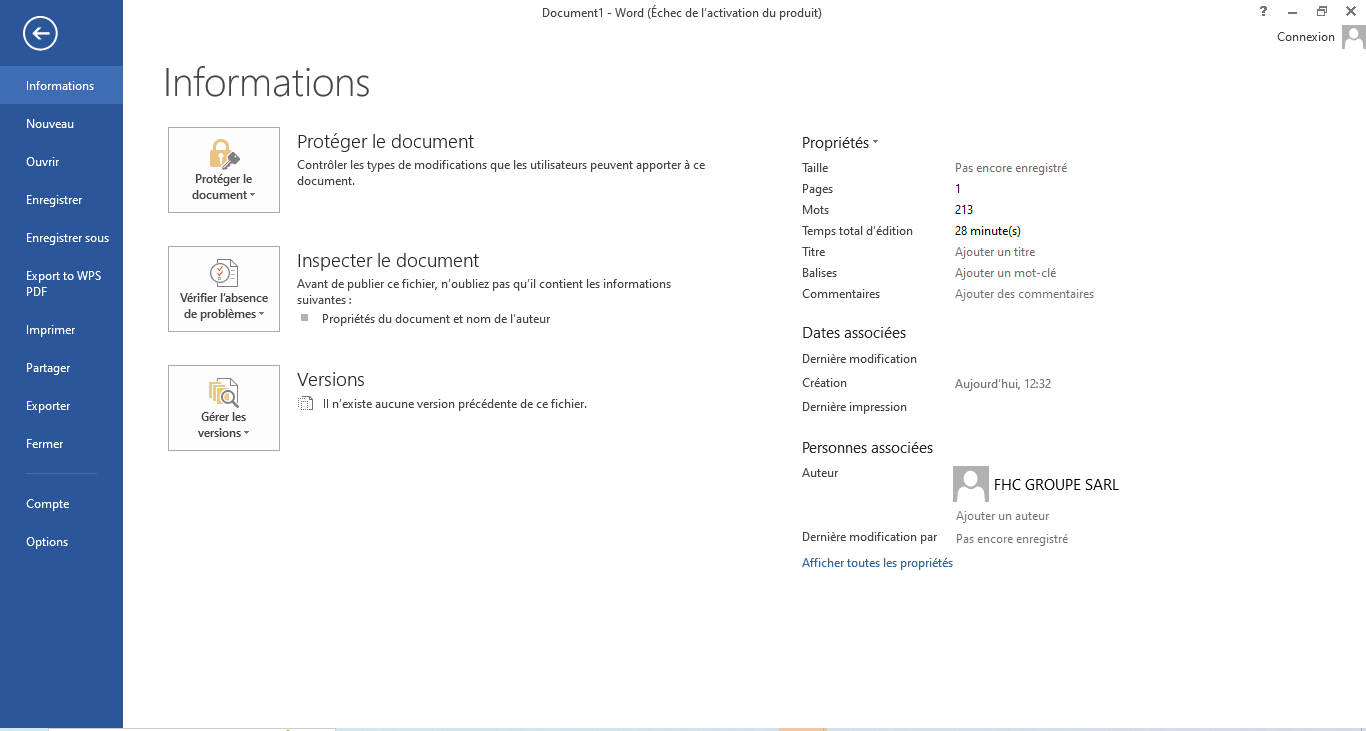Screen dimensions: 1366x731
Task: Go to the Ouvrir menu item
Action: click(x=61, y=162)
